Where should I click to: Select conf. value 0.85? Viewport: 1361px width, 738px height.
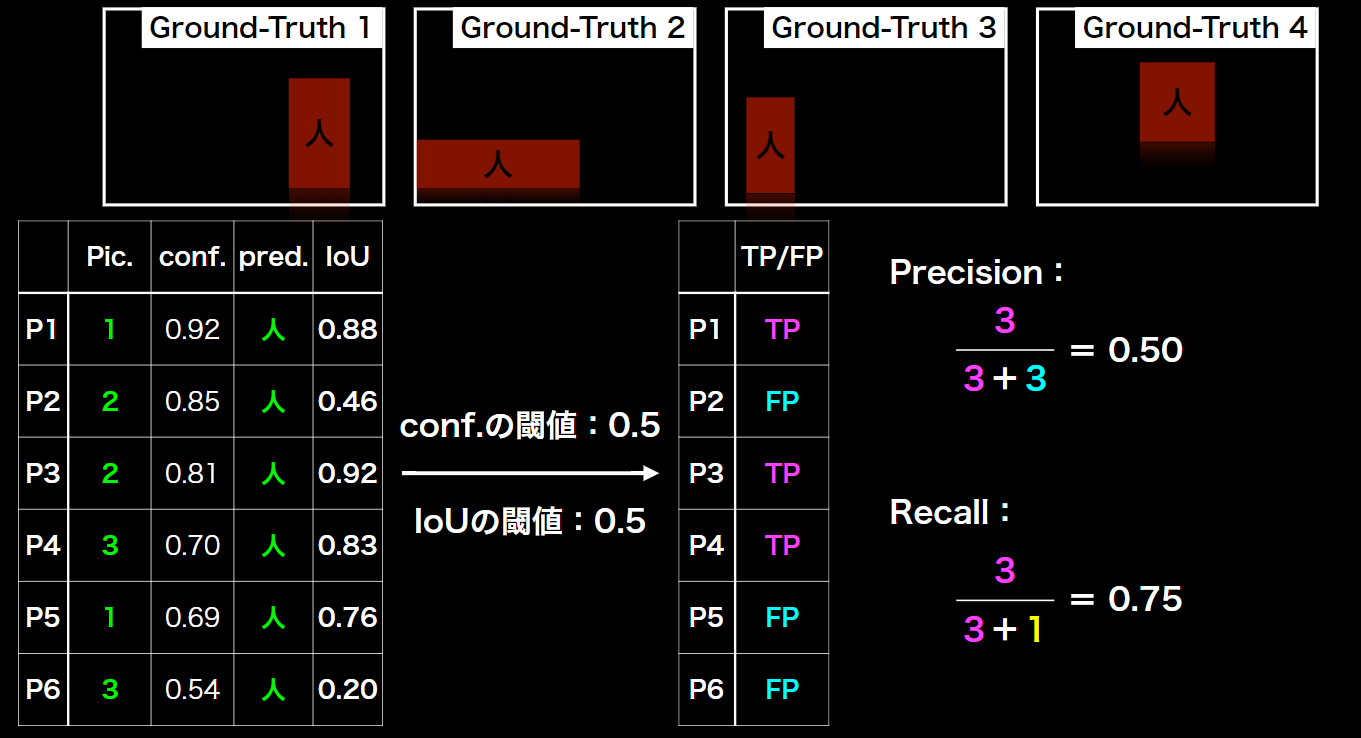click(192, 401)
